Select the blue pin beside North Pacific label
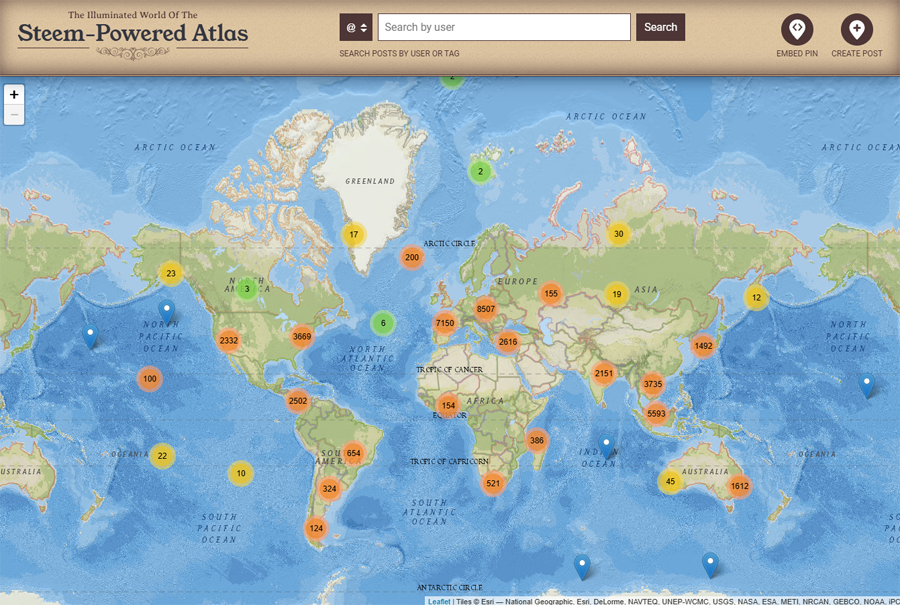The image size is (900, 605). (x=166, y=311)
